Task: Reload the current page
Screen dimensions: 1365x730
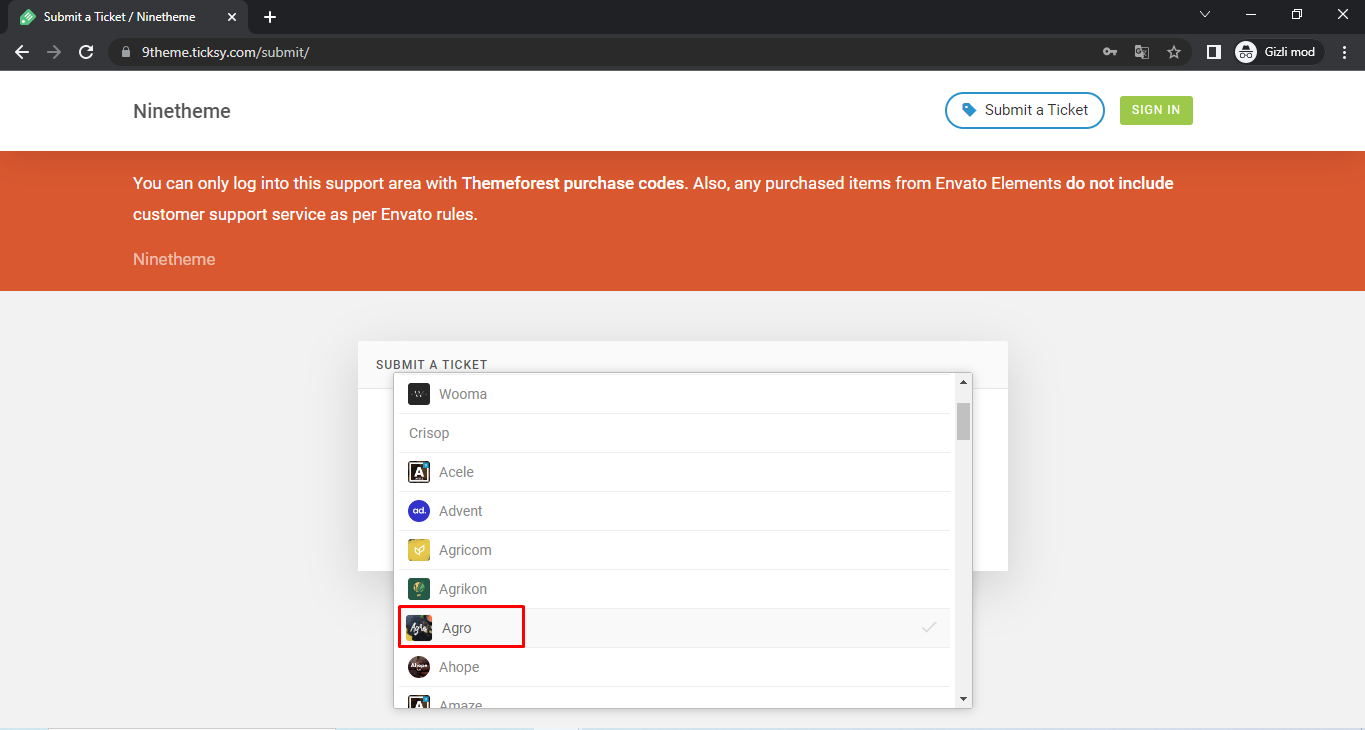Action: (x=86, y=52)
